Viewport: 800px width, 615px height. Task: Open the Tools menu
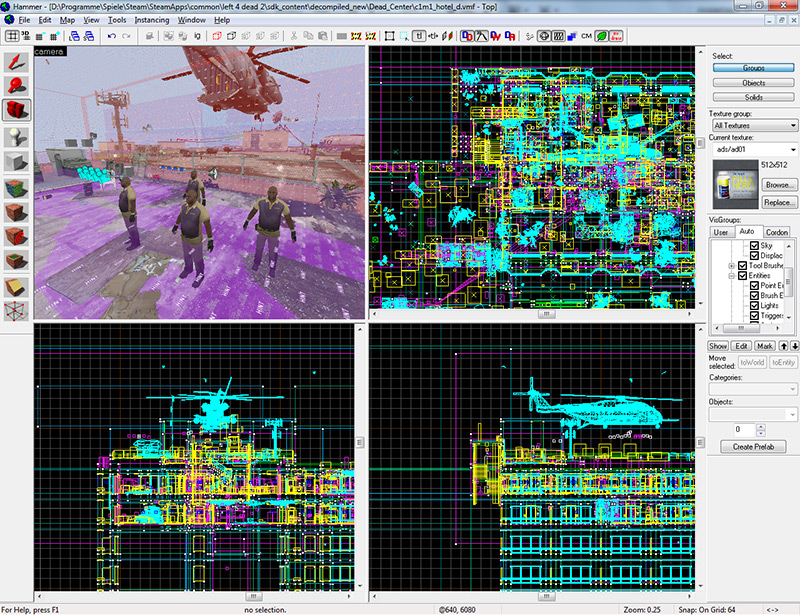click(x=117, y=20)
